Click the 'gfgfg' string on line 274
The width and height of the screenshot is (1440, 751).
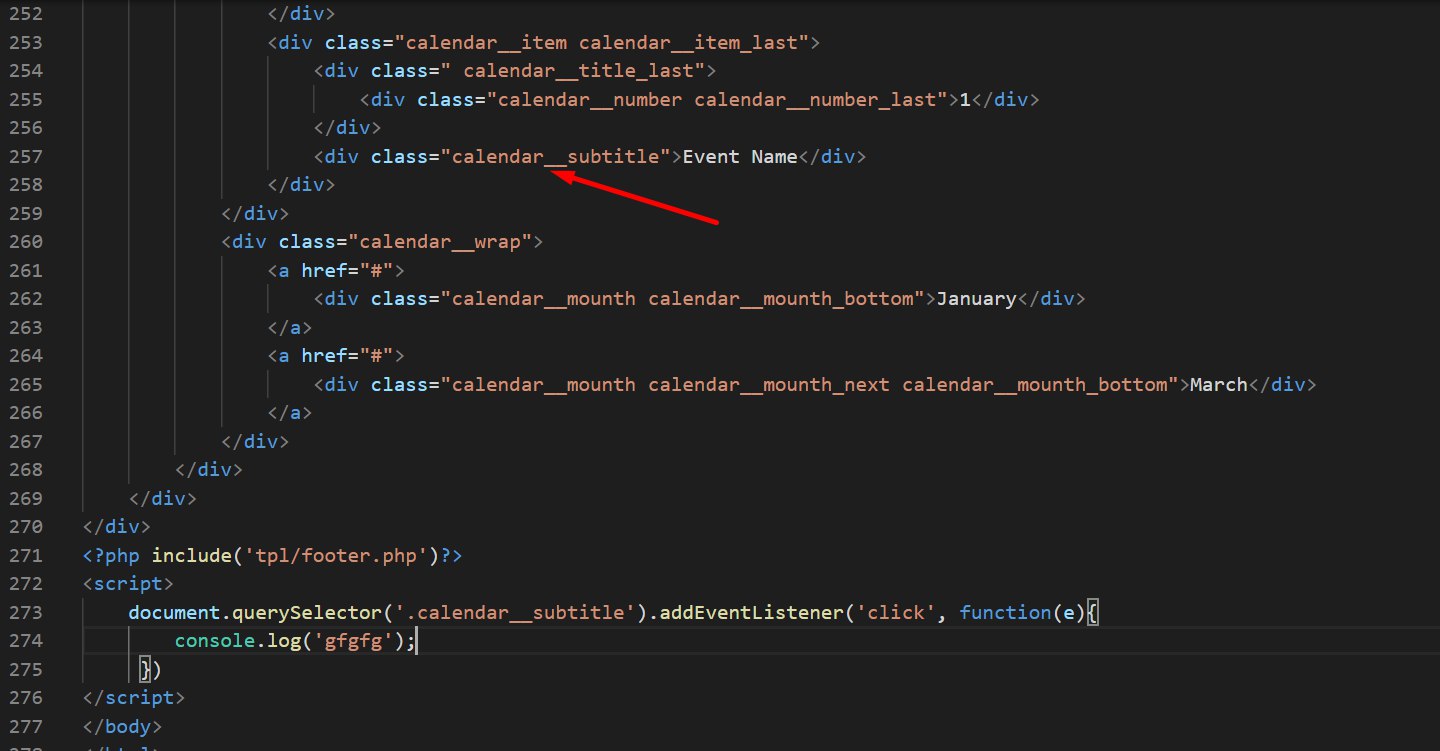[x=354, y=641]
